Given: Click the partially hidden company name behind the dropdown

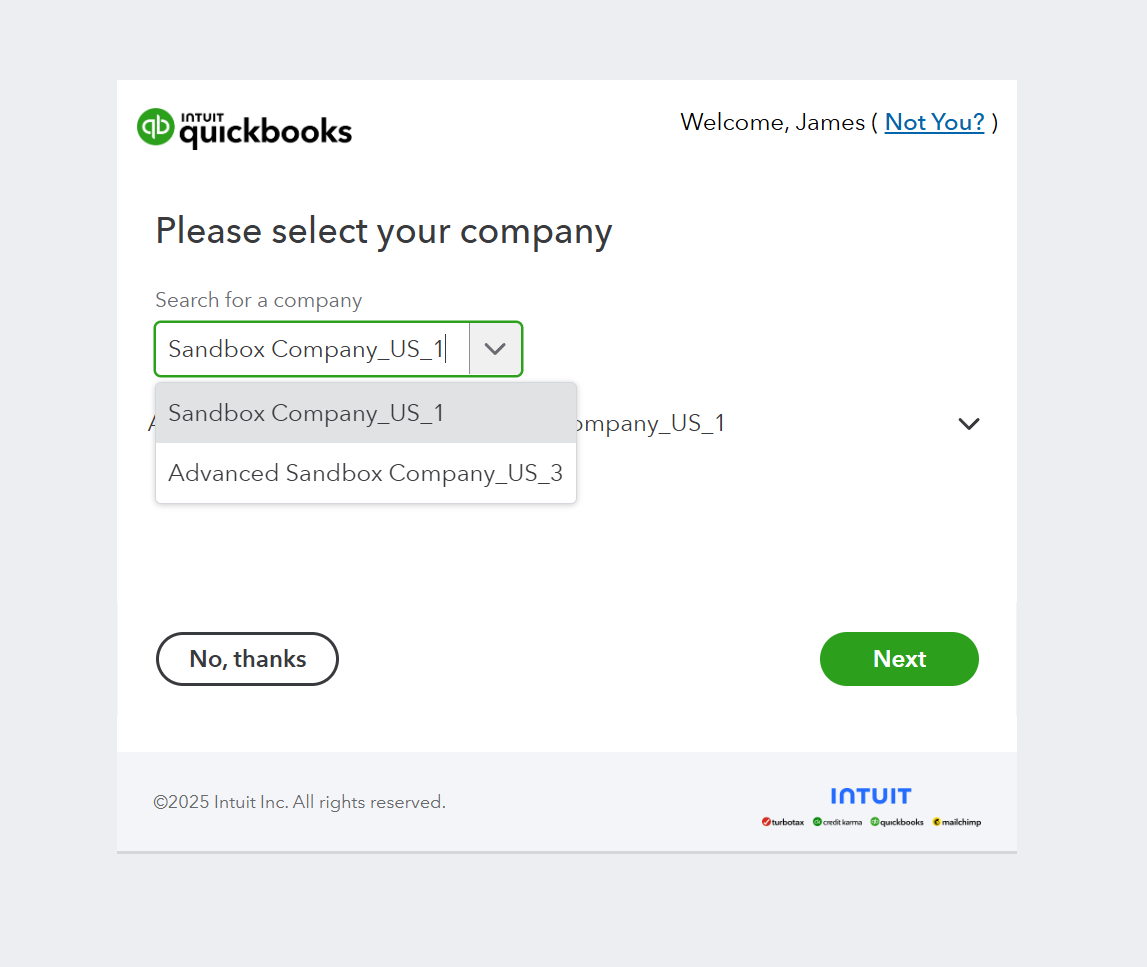Looking at the screenshot, I should tap(650, 424).
